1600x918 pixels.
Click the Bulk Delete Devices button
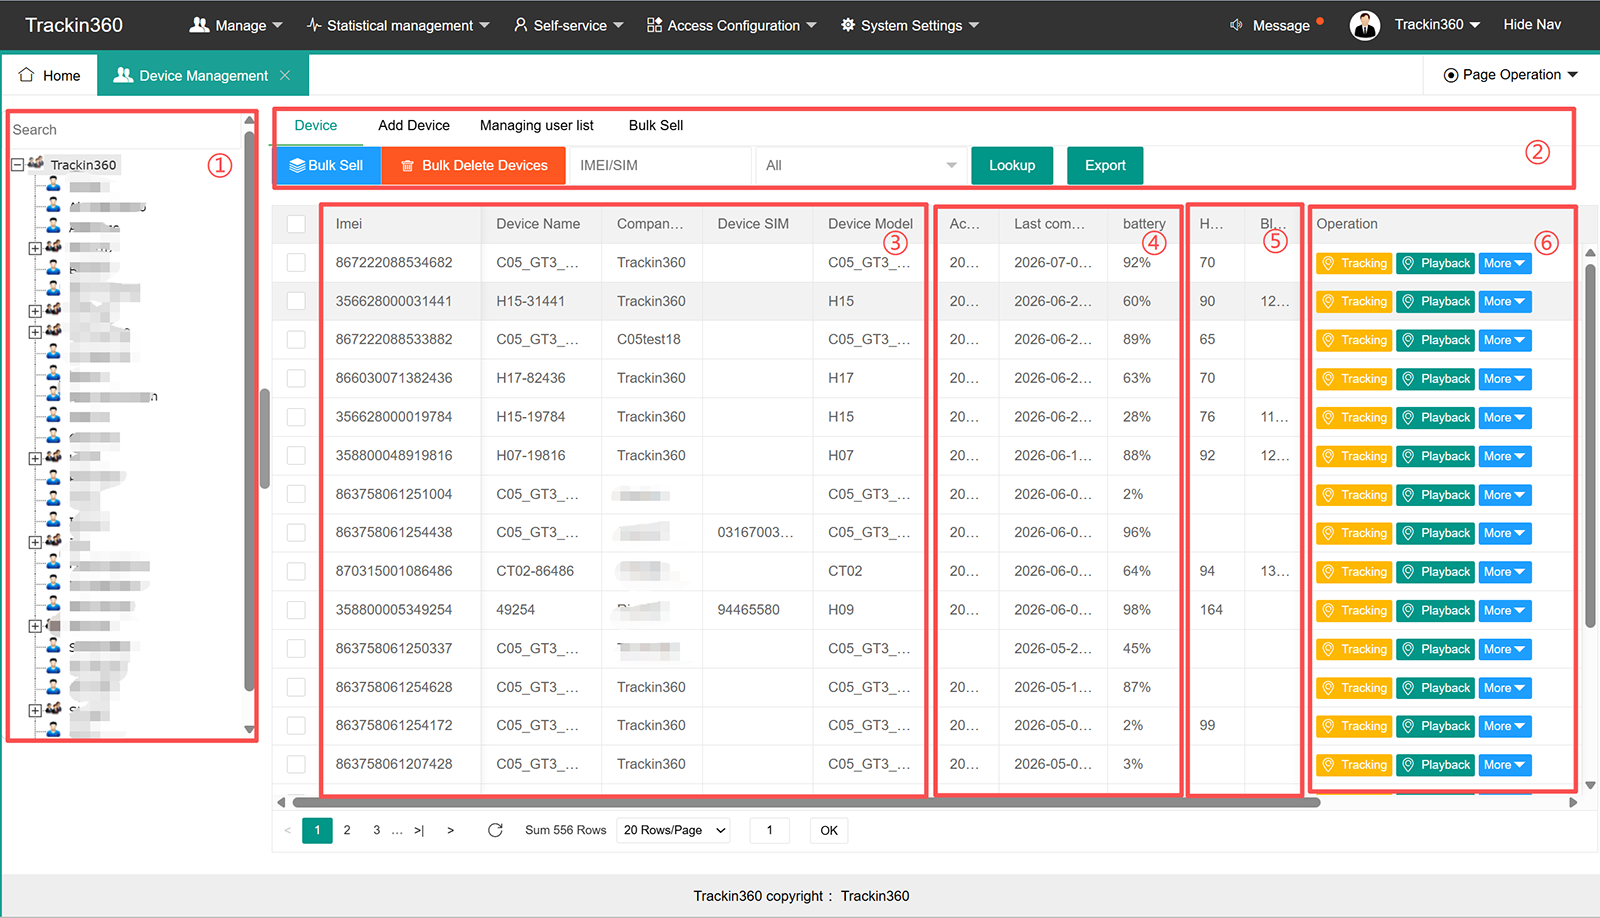coord(474,165)
